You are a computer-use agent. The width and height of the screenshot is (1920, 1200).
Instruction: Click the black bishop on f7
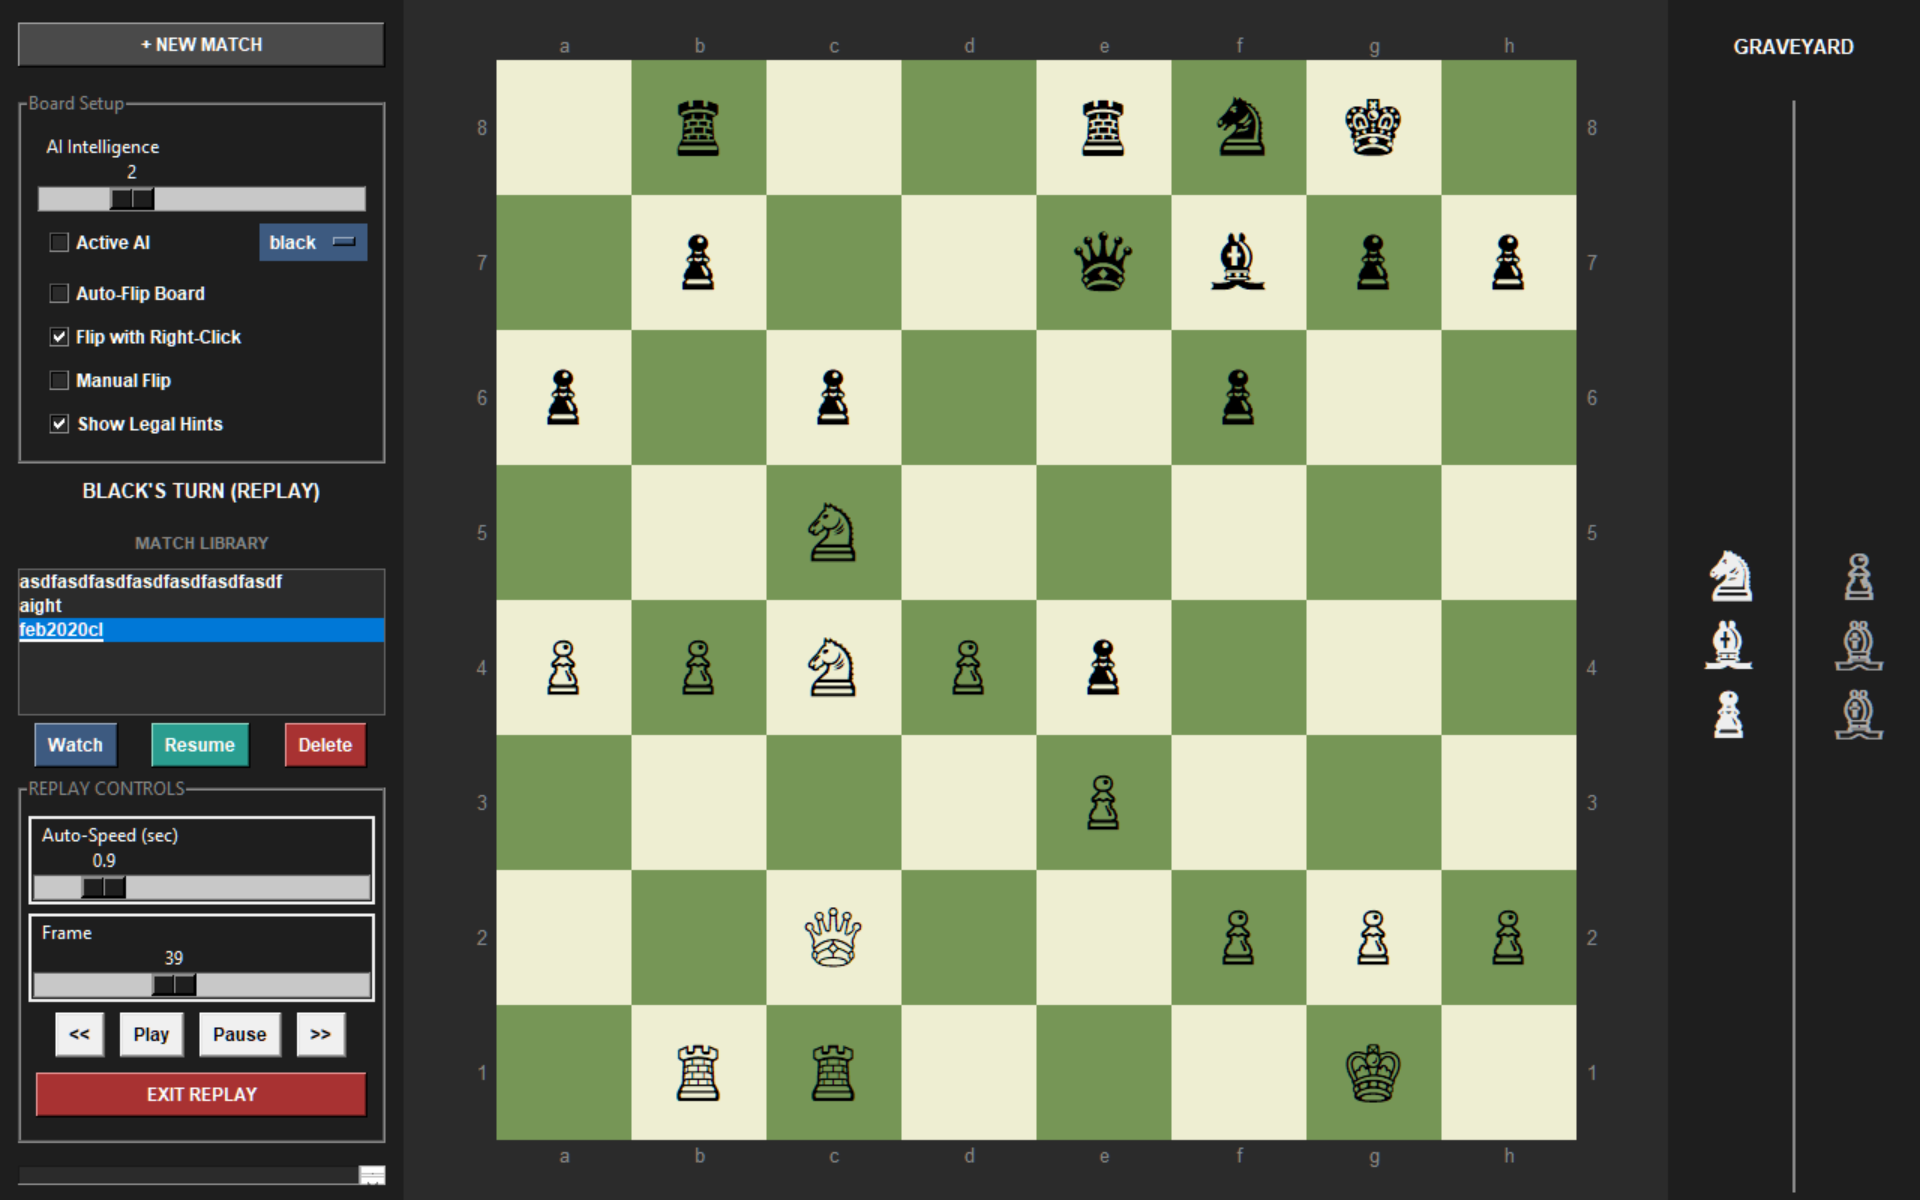1238,262
